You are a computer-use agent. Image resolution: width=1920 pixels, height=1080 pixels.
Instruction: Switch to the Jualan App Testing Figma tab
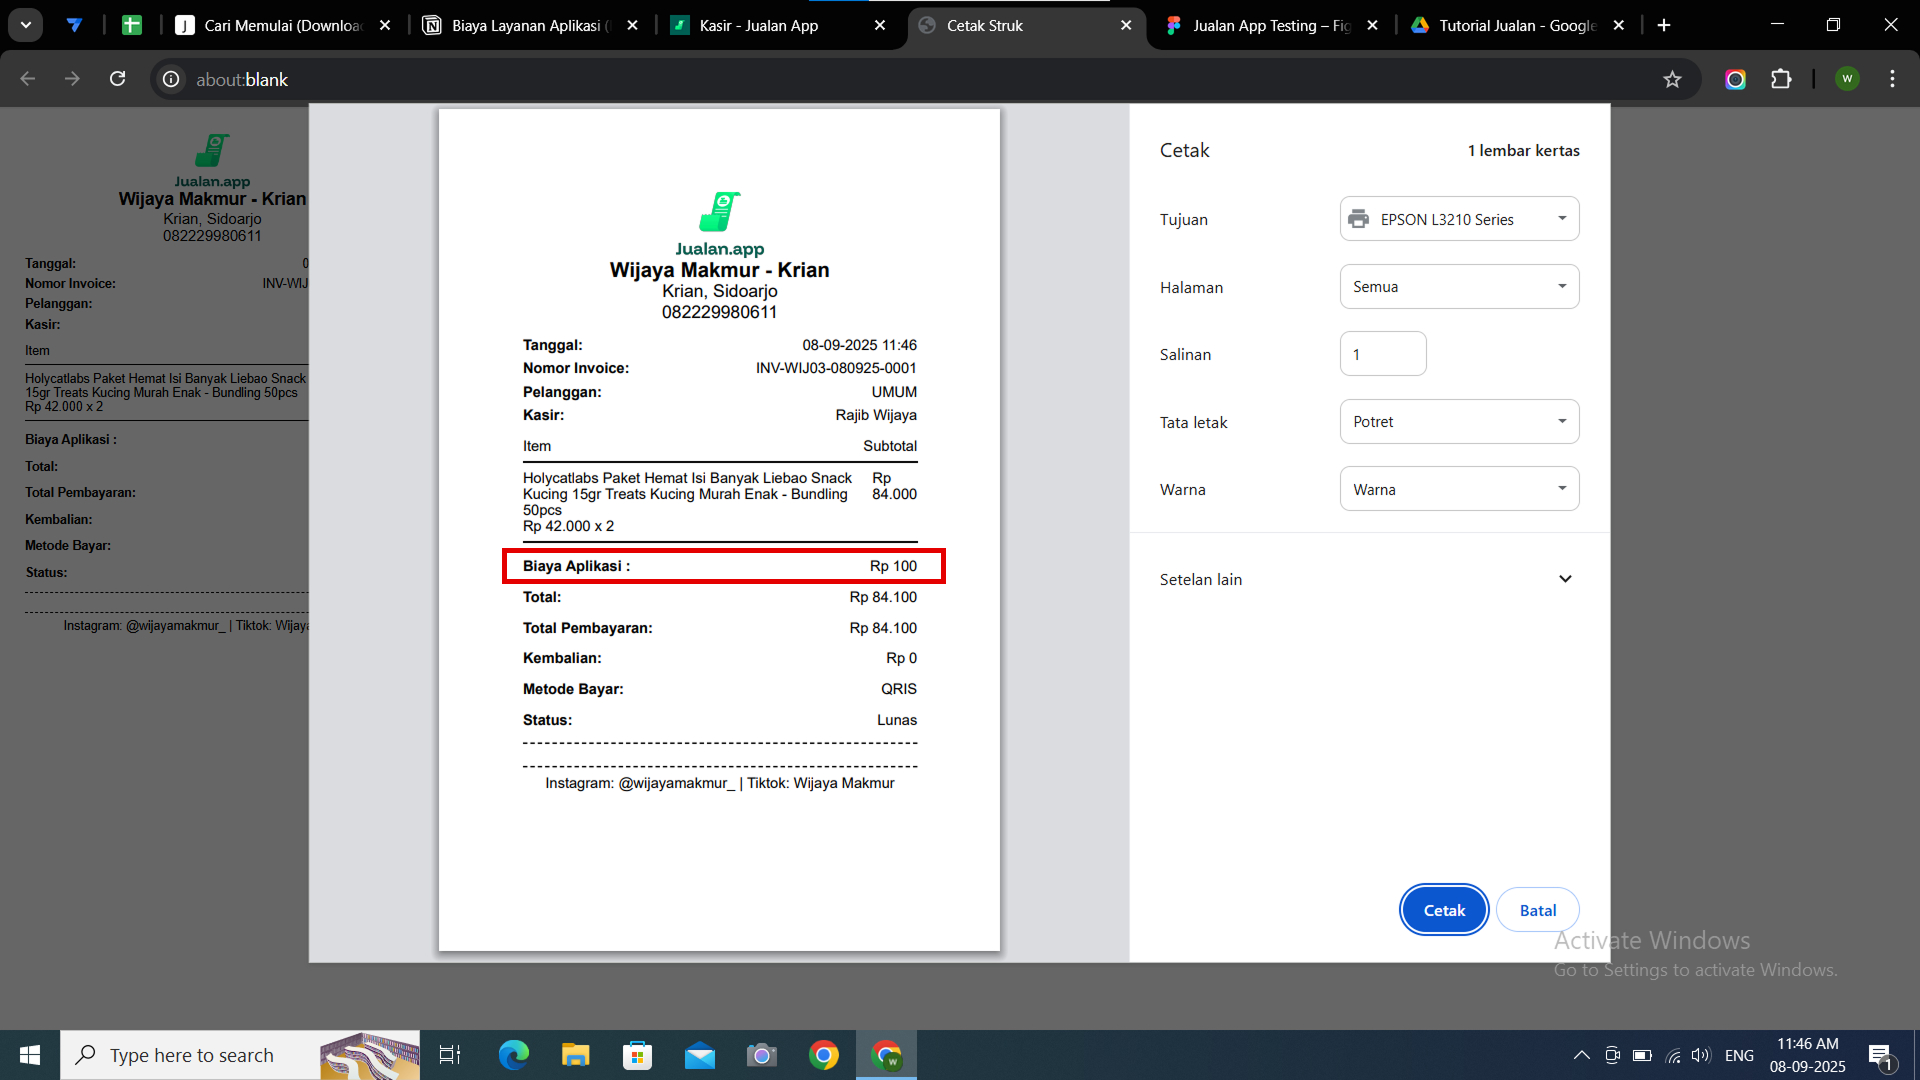point(1270,26)
